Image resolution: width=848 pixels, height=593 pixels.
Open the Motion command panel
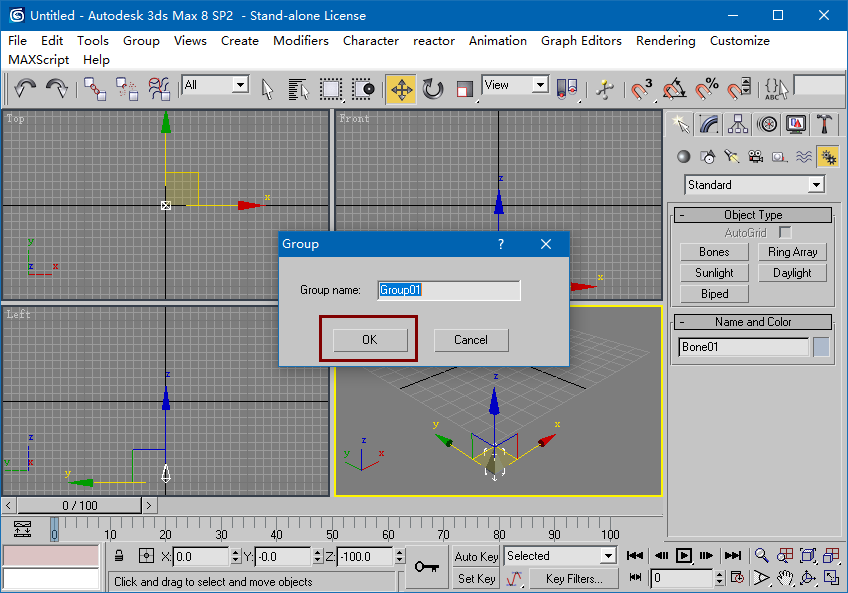(x=767, y=124)
